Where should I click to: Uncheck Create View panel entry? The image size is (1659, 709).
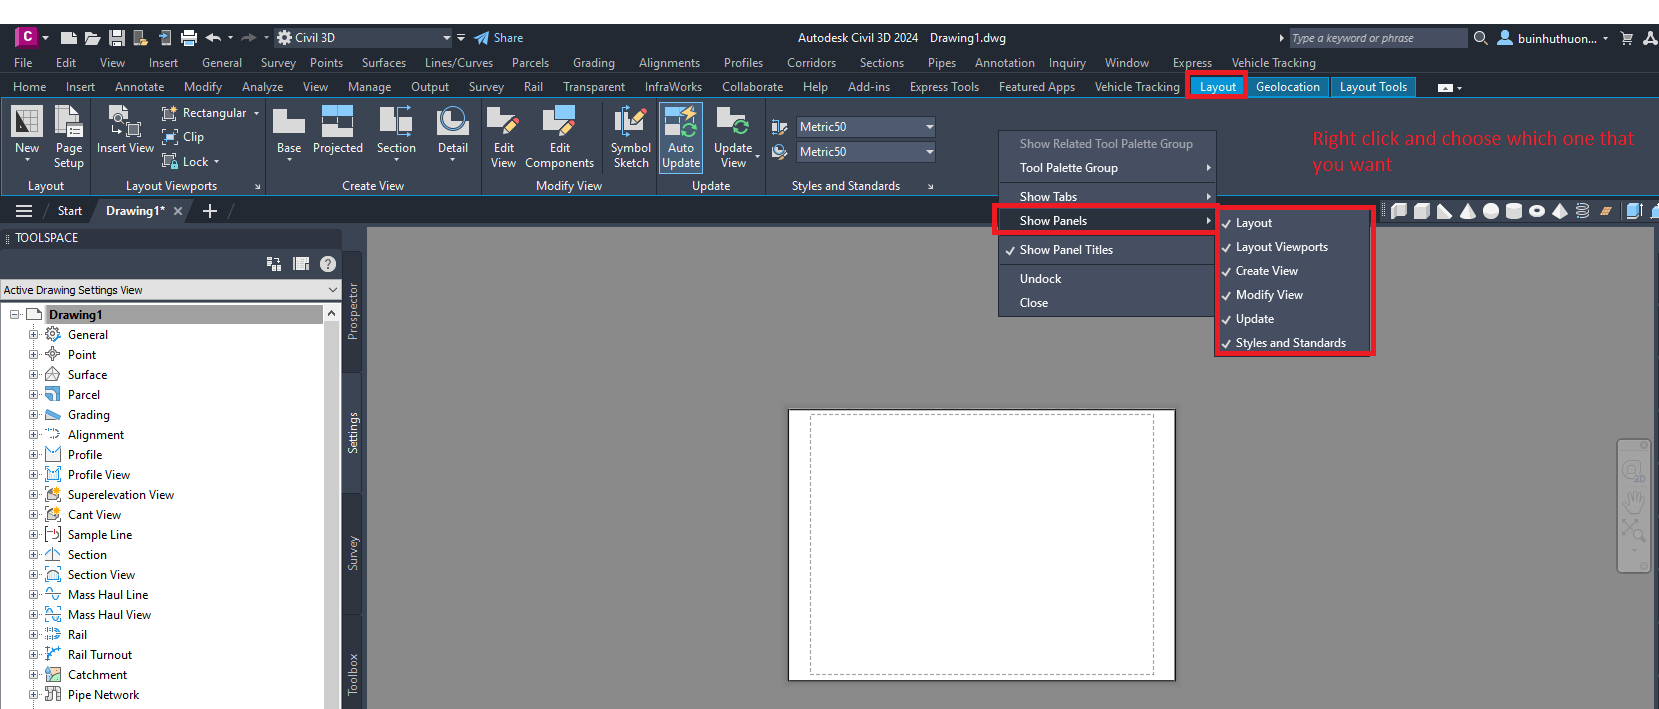(x=1294, y=271)
